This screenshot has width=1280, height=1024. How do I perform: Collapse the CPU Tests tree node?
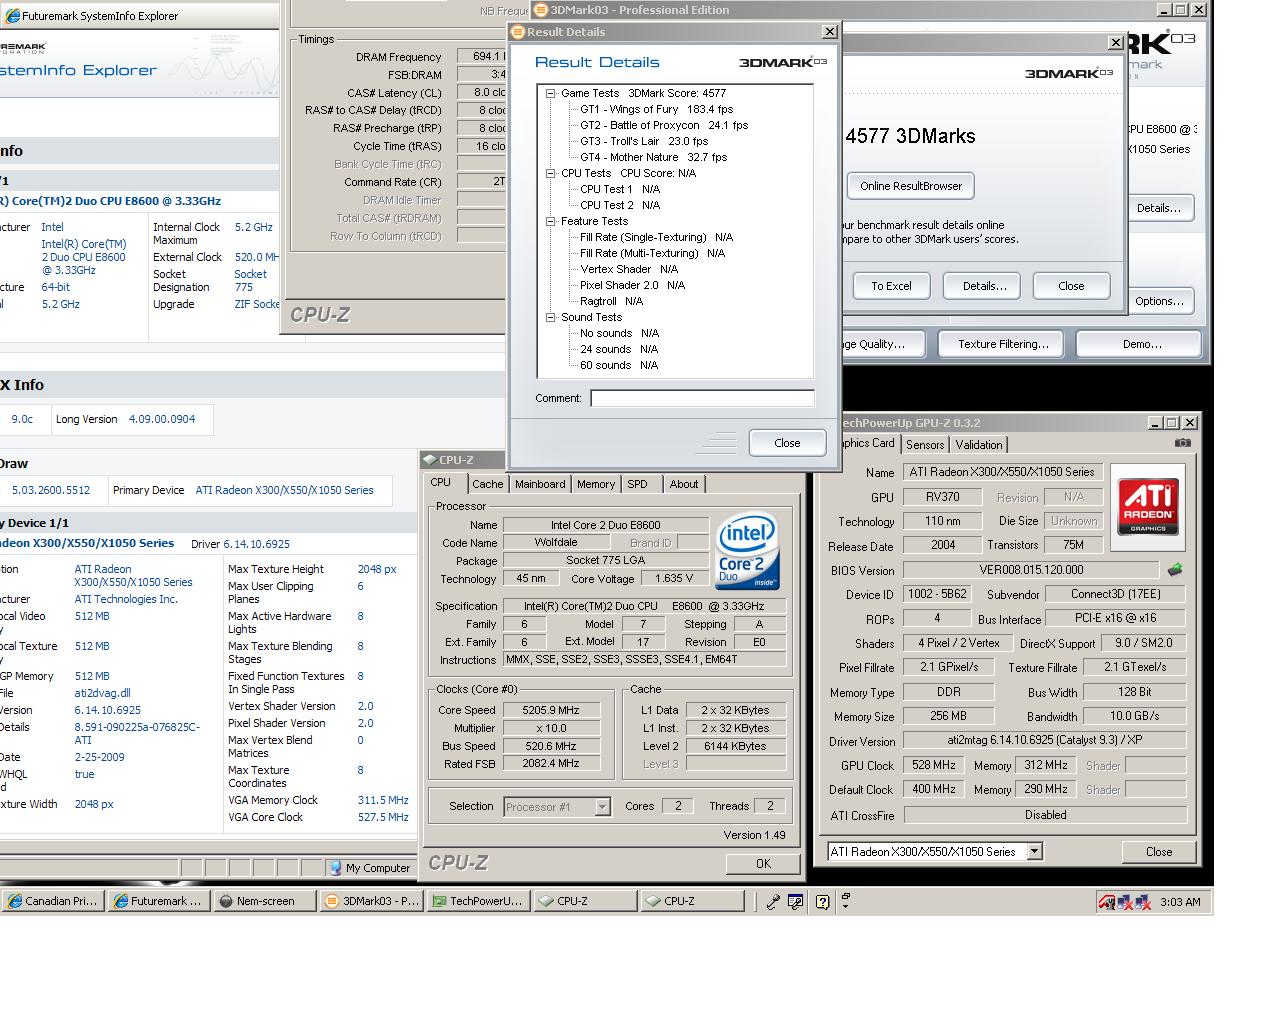(x=550, y=173)
